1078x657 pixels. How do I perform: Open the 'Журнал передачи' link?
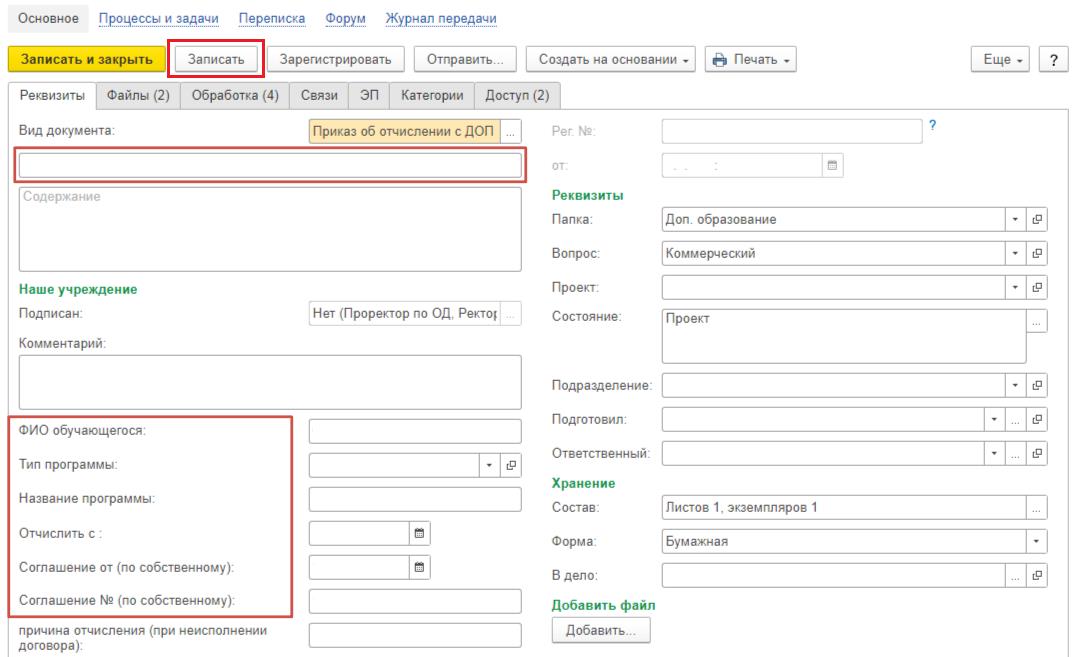441,19
